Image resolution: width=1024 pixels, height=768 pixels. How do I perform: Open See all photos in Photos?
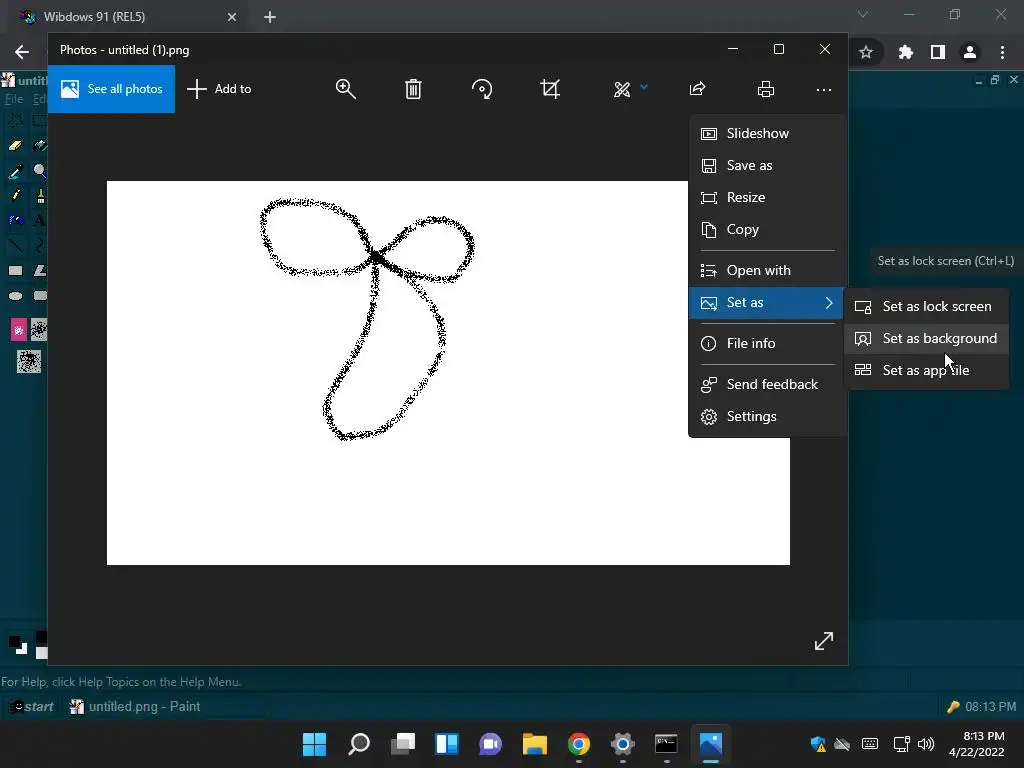pyautogui.click(x=111, y=89)
